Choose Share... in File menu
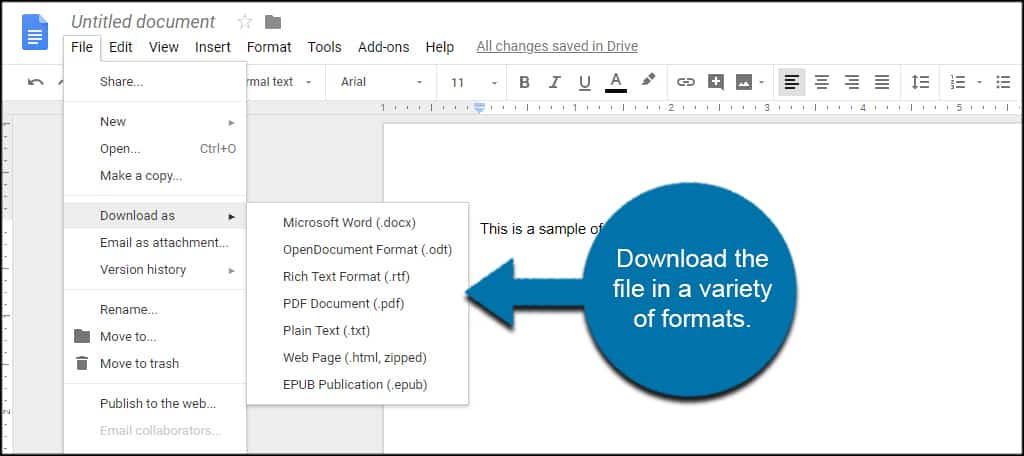Screen dimensions: 1024x456 (x=155, y=82)
